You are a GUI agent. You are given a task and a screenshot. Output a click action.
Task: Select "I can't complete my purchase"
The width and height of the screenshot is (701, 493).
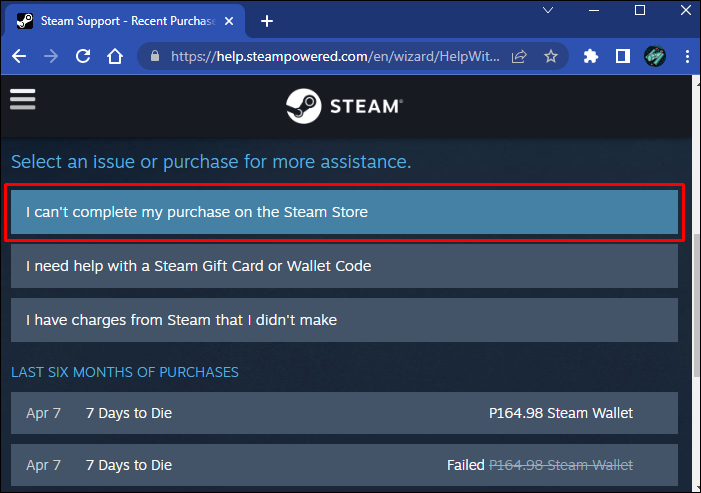(345, 212)
